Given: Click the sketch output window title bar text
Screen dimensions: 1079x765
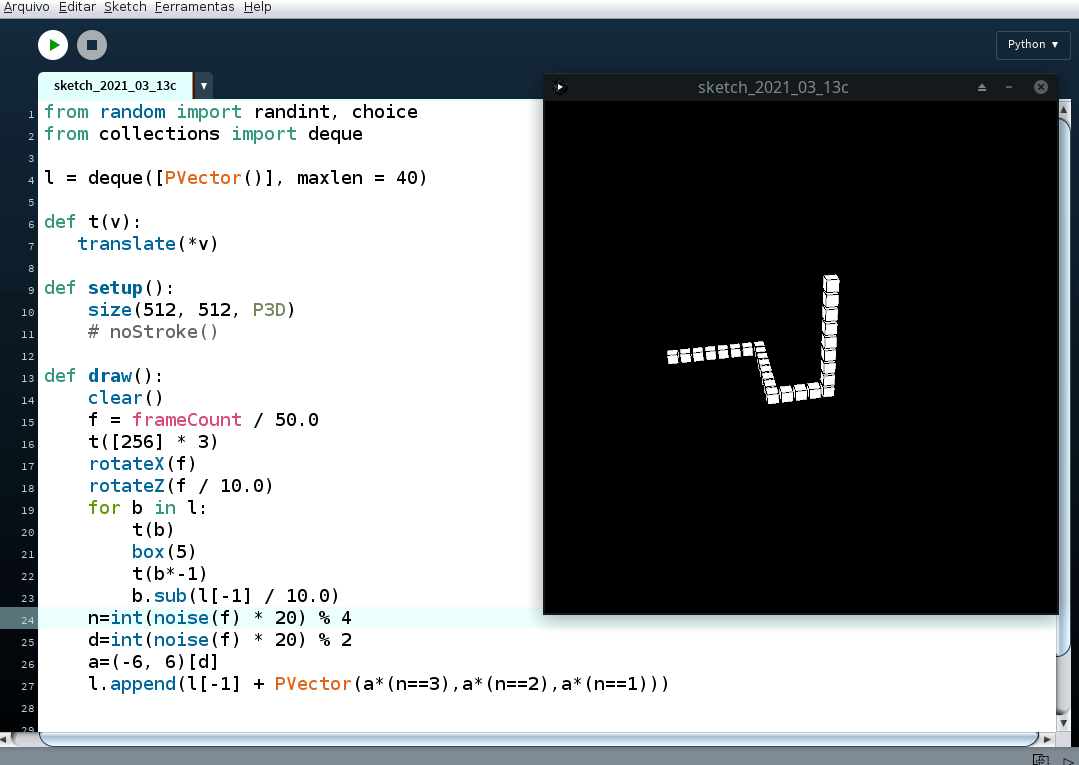Looking at the screenshot, I should (773, 87).
